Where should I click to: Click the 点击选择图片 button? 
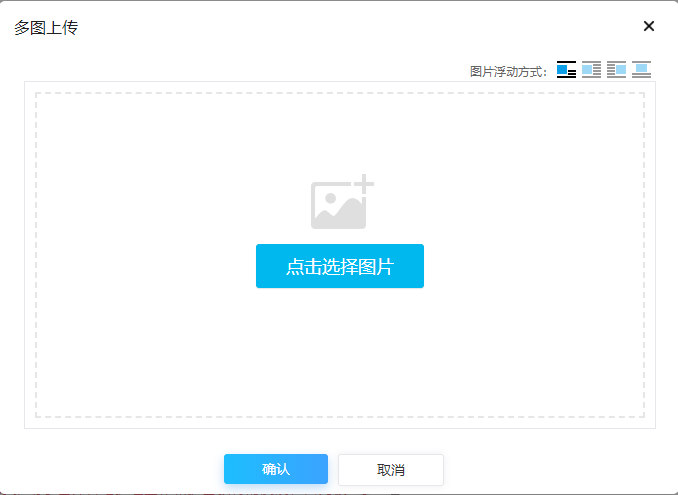pyautogui.click(x=340, y=266)
